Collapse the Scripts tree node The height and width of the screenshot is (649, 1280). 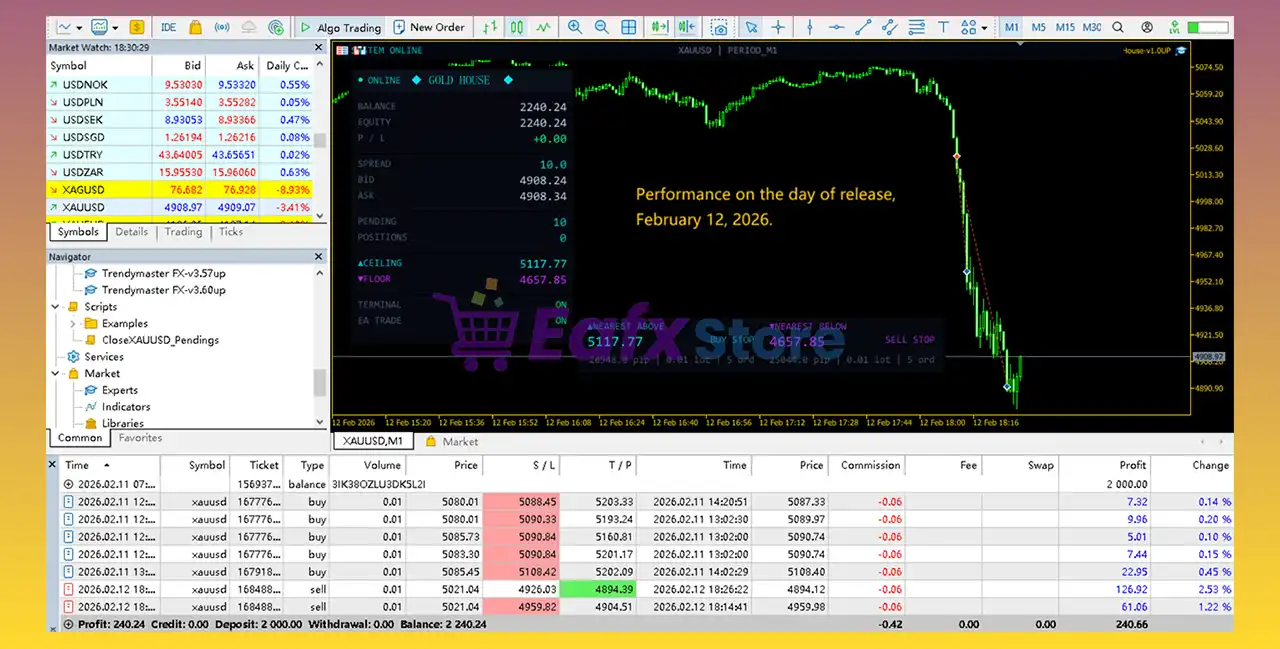click(x=59, y=307)
